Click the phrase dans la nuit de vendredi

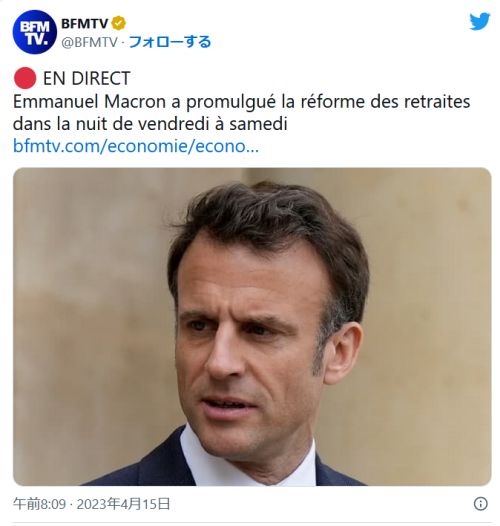point(109,124)
